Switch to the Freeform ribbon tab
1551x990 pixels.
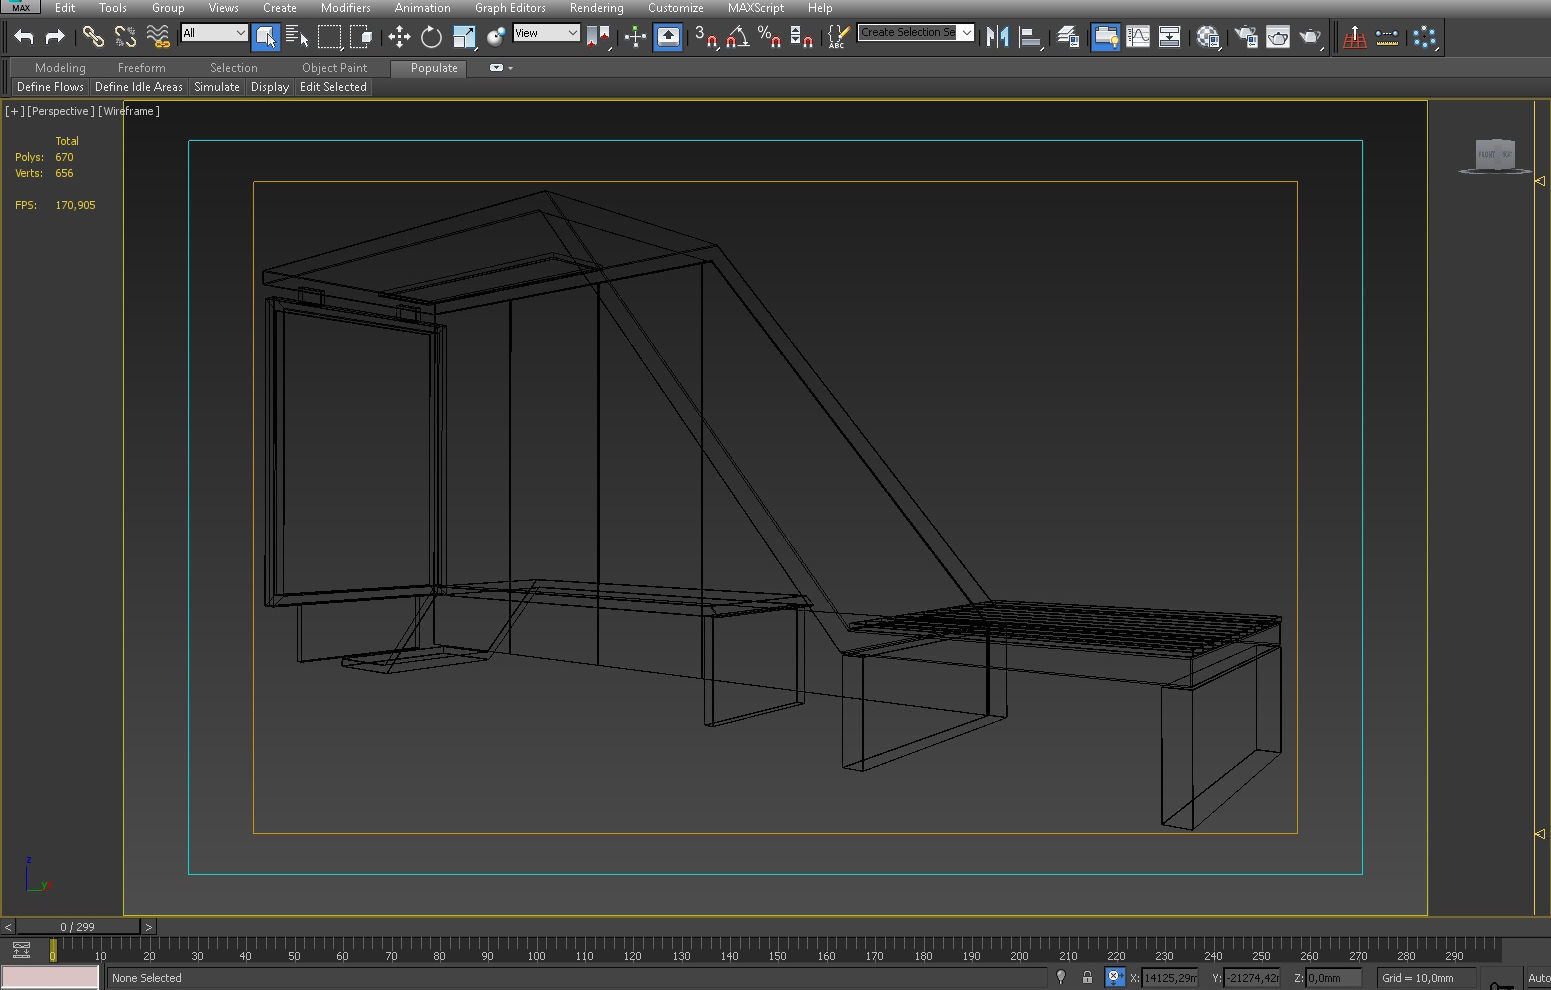tap(142, 68)
